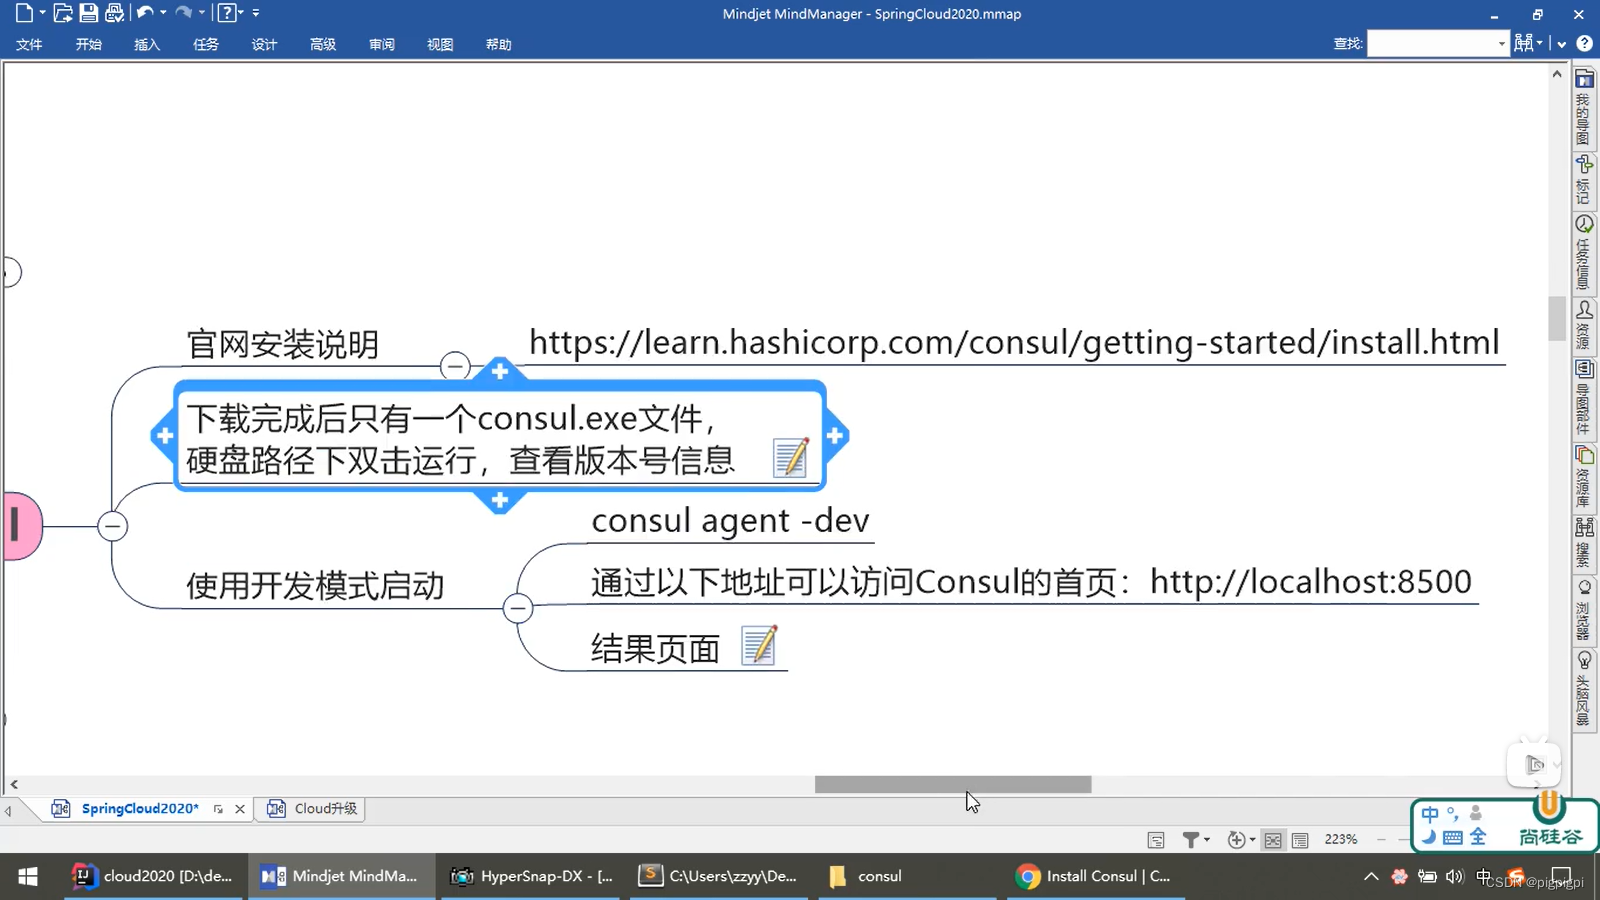Save the map with the floppy disk icon
The width and height of the screenshot is (1600, 900).
[x=89, y=13]
